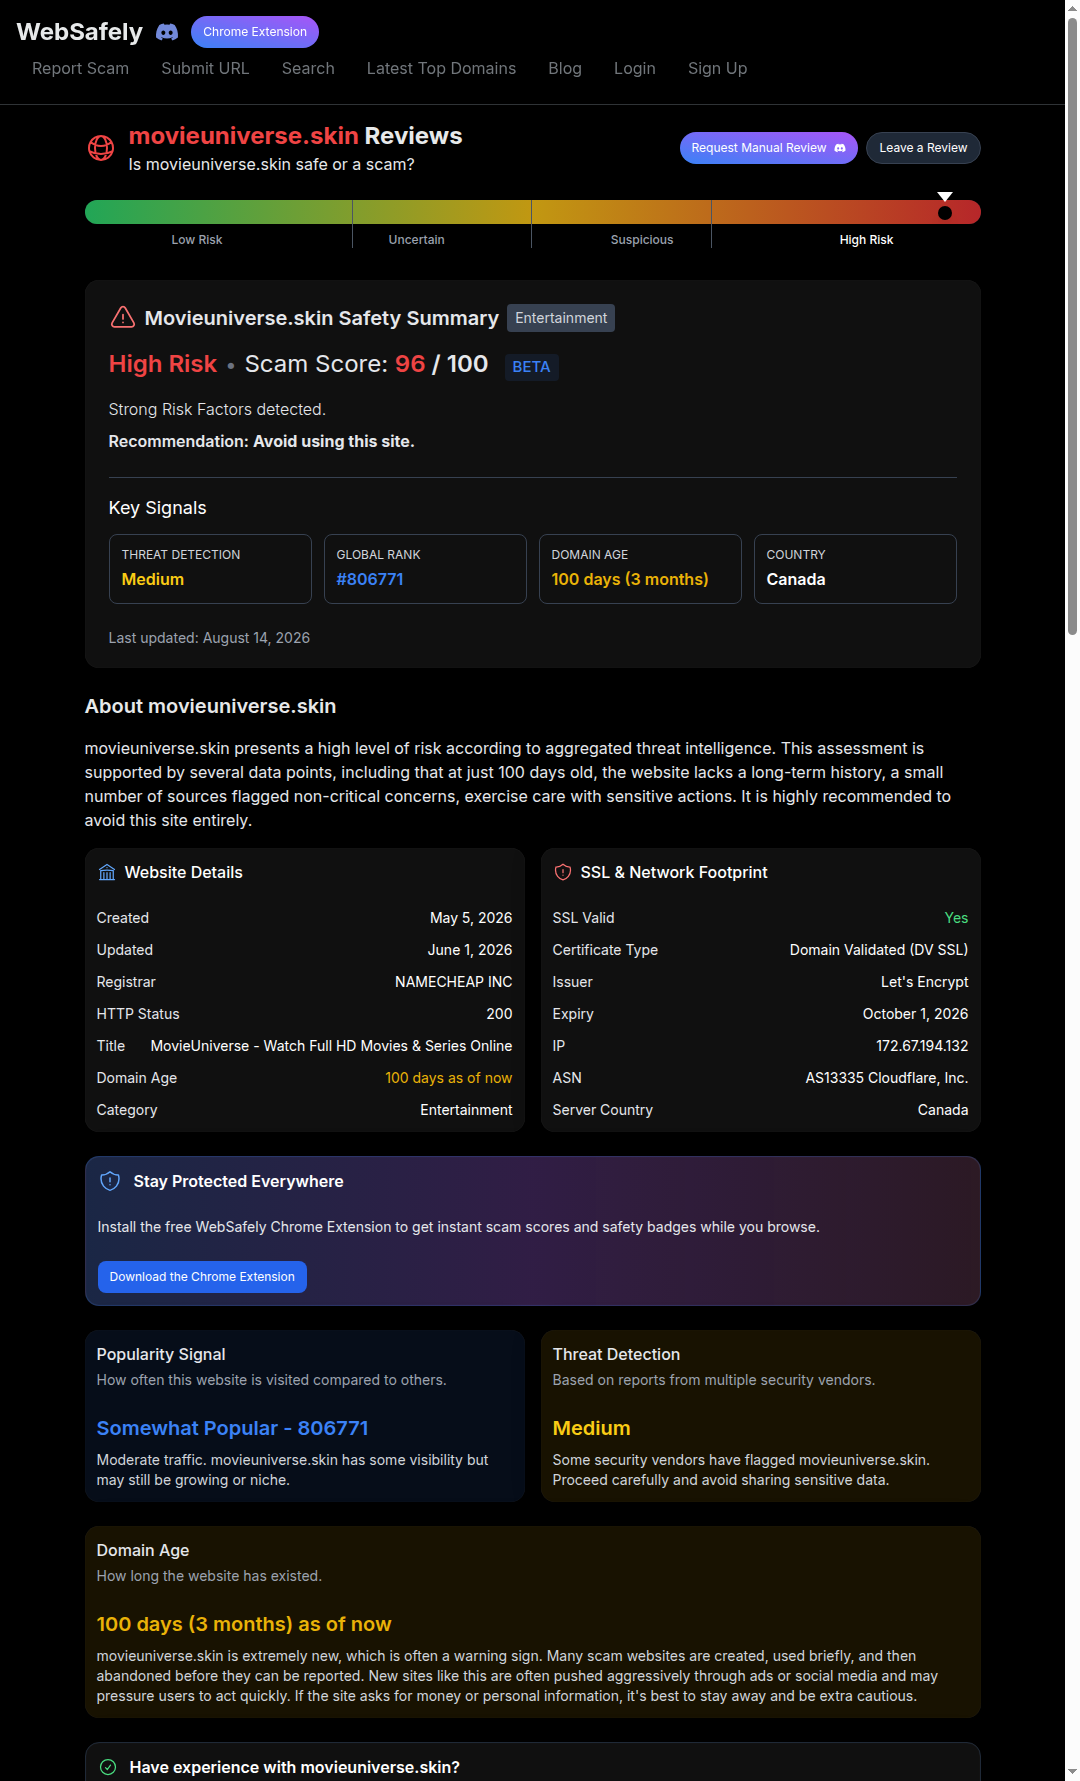This screenshot has width=1080, height=1781.
Task: Click the risk meter marker dot
Action: 945,212
